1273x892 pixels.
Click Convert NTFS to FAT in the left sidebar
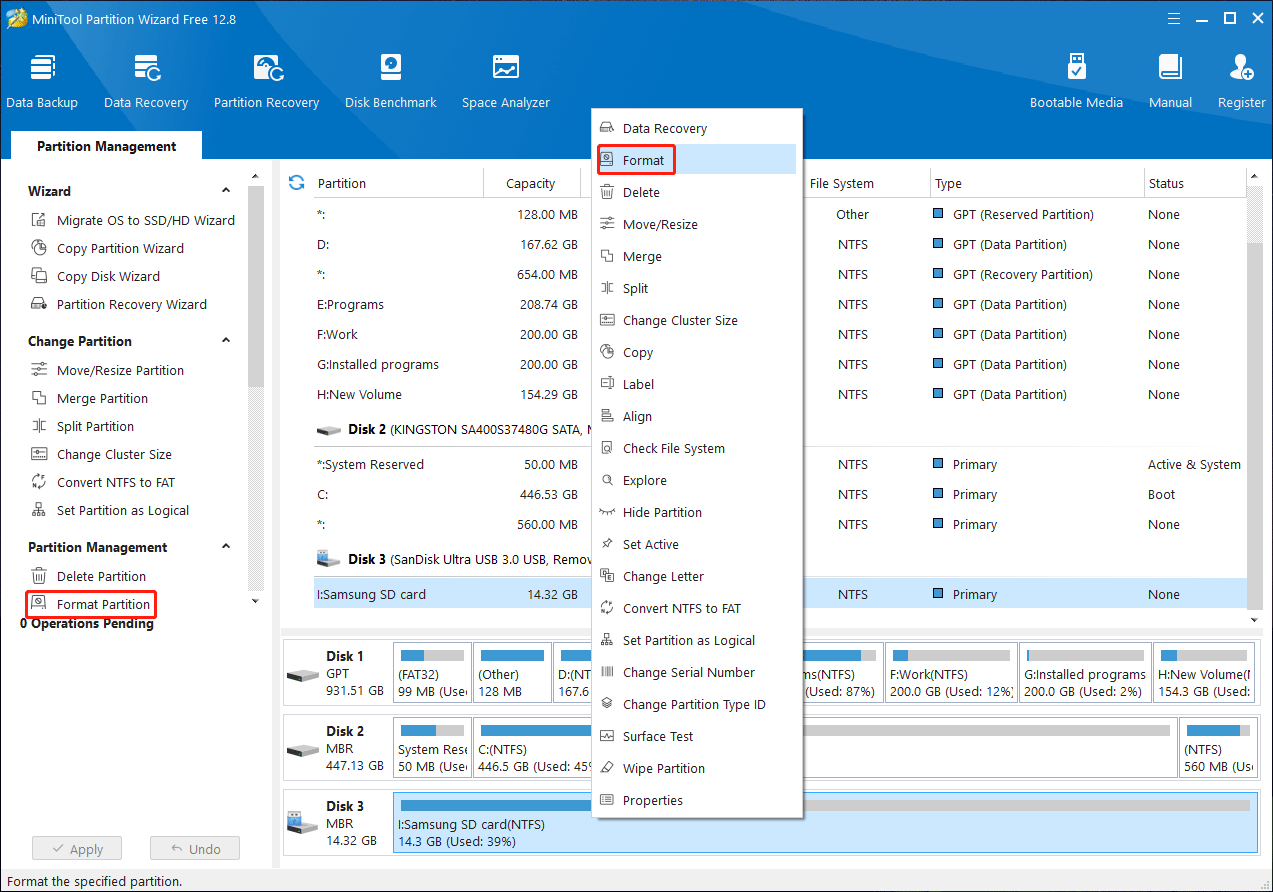point(102,482)
